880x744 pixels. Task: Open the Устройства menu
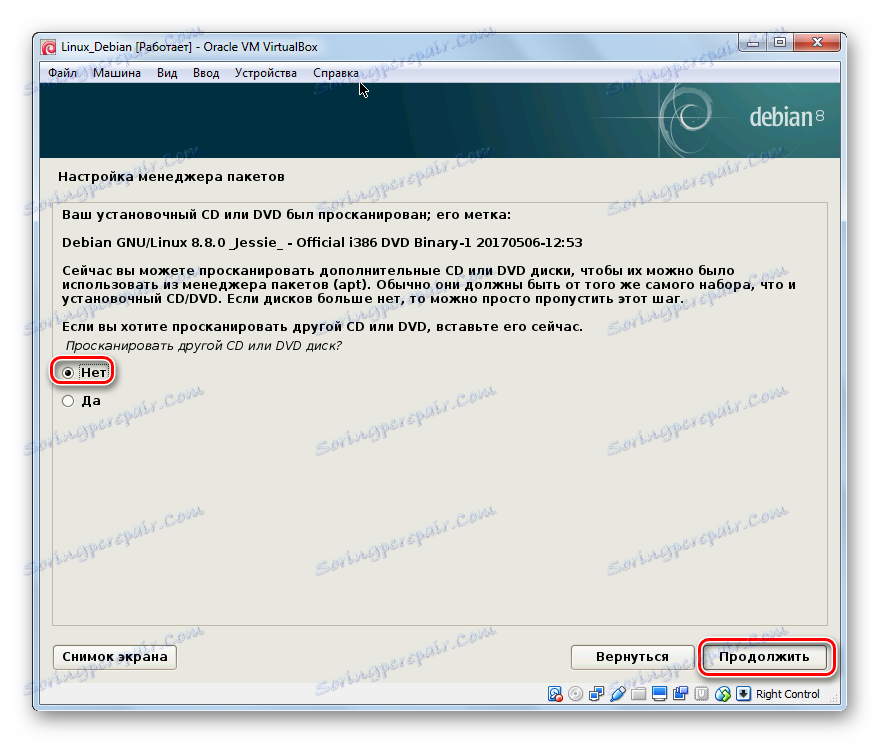[x=265, y=73]
